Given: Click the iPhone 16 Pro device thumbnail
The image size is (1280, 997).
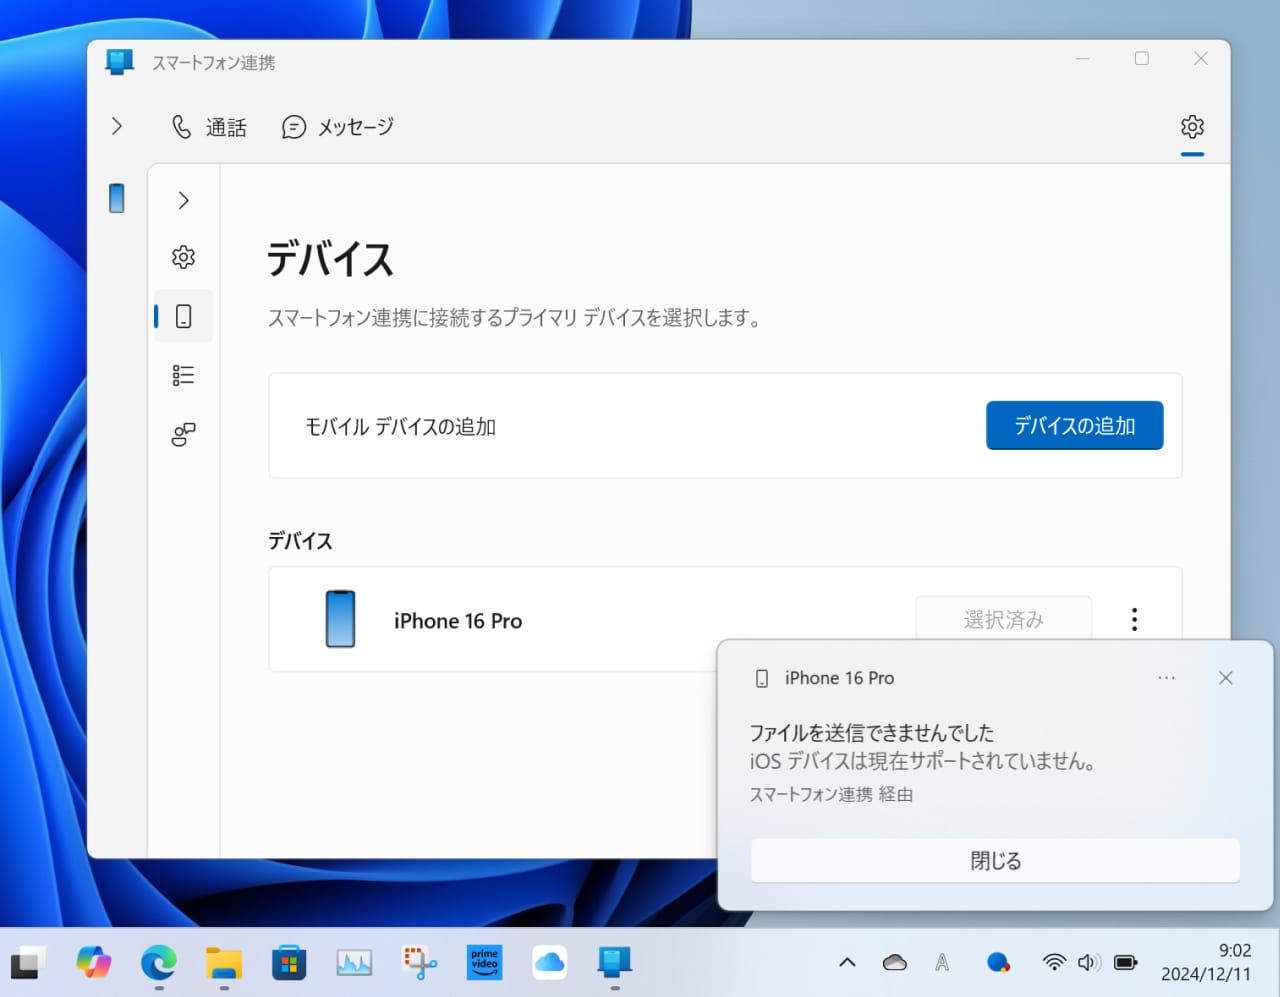Looking at the screenshot, I should pyautogui.click(x=341, y=619).
